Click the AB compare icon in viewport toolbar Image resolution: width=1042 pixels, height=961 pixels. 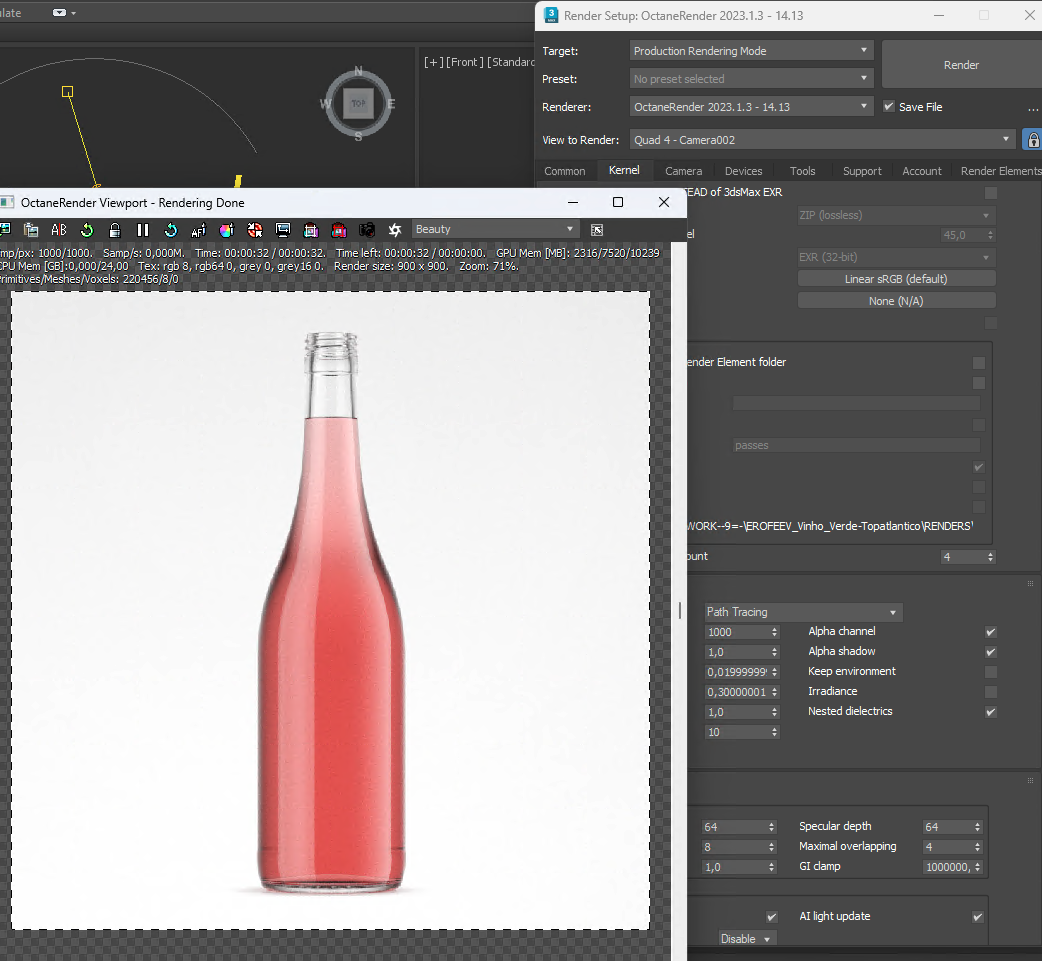point(59,230)
